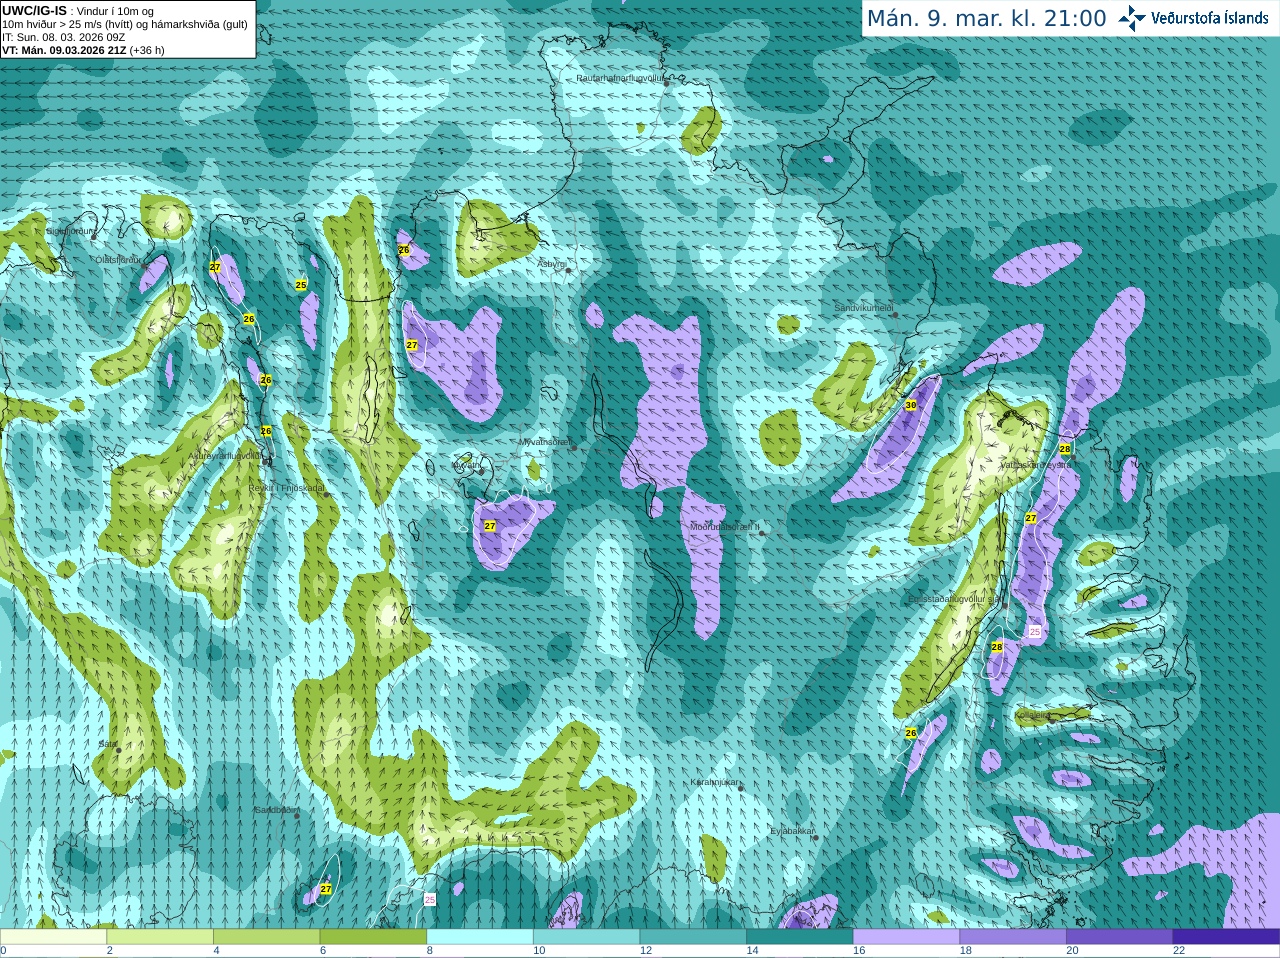The width and height of the screenshot is (1280, 958).
Task: Select the Mývatnsöræfi station label
Action: (x=545, y=441)
